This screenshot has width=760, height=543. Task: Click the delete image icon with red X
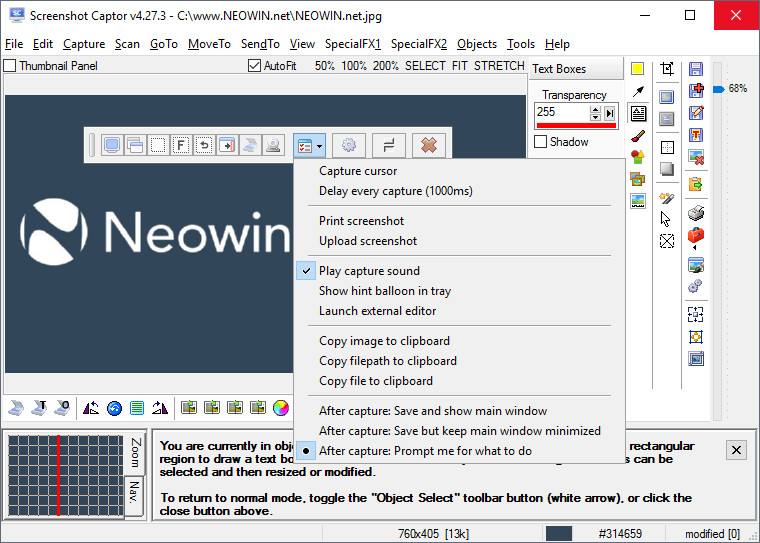click(696, 157)
